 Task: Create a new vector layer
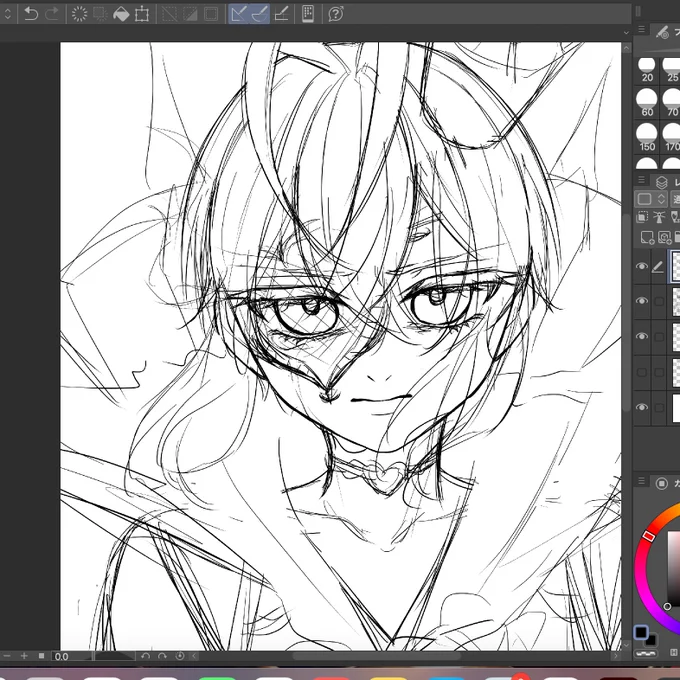pos(664,237)
